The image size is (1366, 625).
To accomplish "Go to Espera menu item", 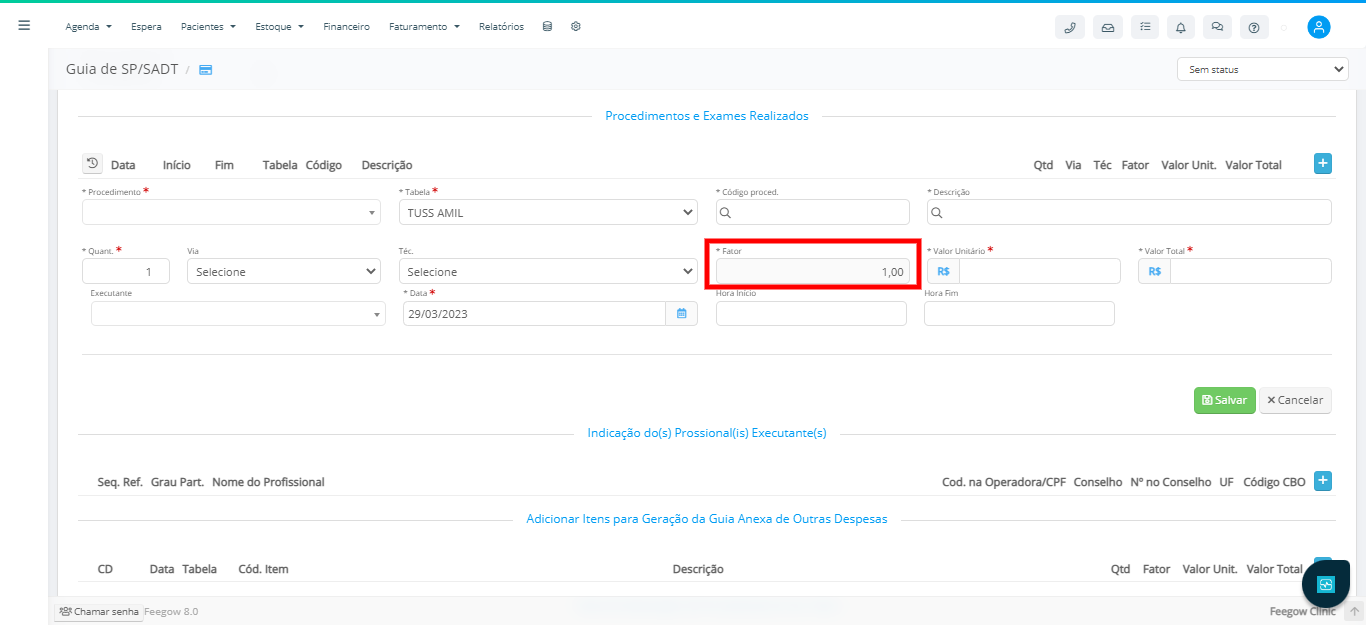I will tap(146, 27).
